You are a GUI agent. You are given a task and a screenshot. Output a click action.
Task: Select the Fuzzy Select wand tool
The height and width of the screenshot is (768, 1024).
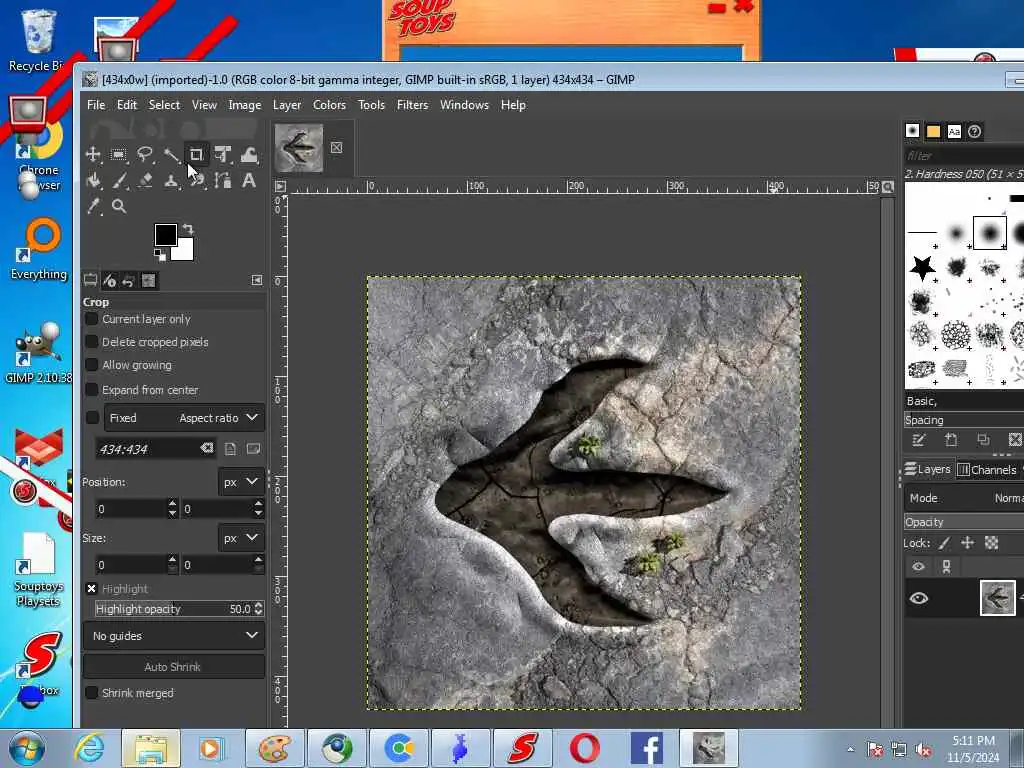(x=171, y=155)
